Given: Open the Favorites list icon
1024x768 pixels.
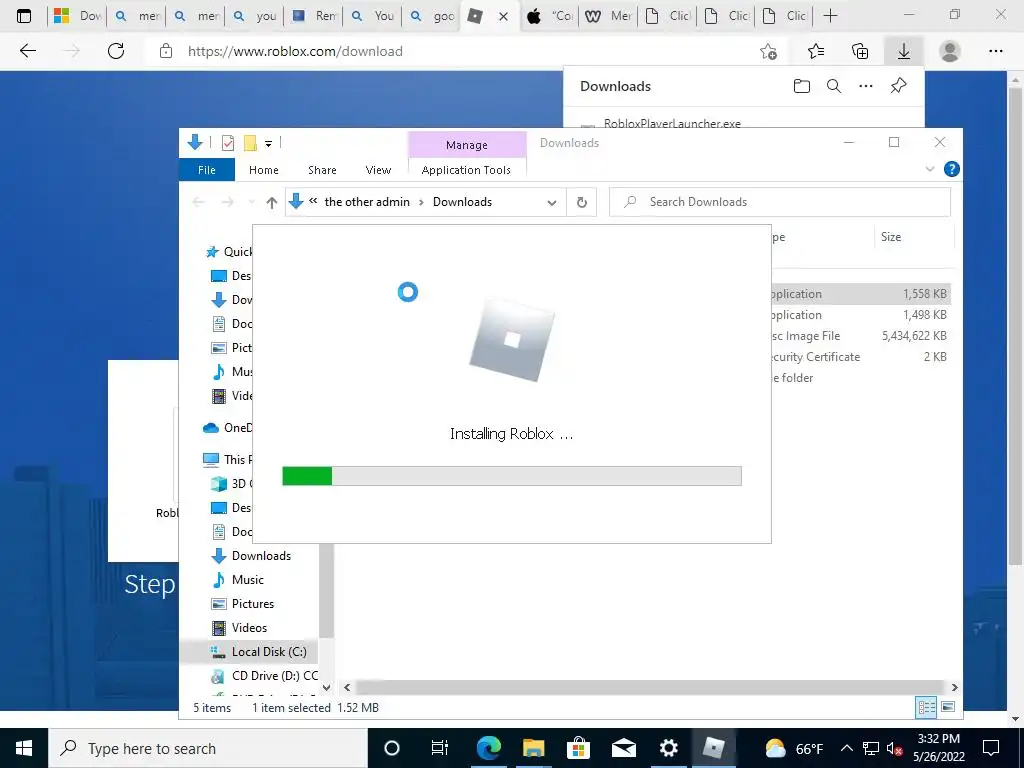Looking at the screenshot, I should click(816, 51).
